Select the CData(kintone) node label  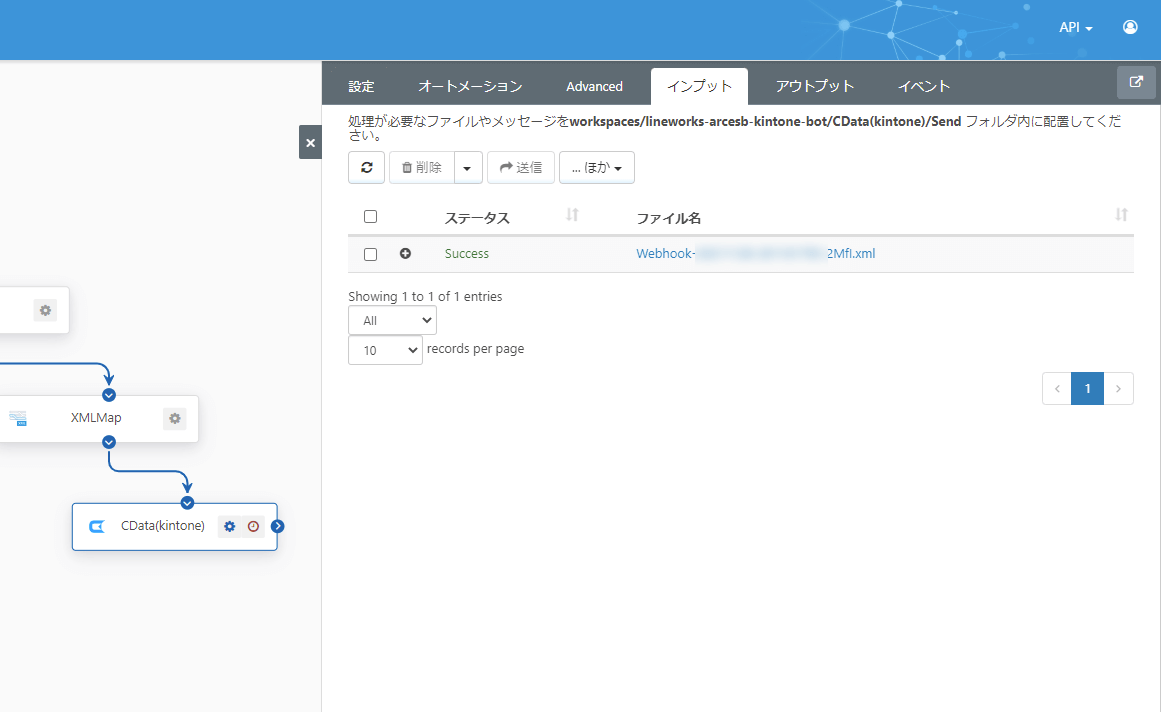click(x=163, y=525)
